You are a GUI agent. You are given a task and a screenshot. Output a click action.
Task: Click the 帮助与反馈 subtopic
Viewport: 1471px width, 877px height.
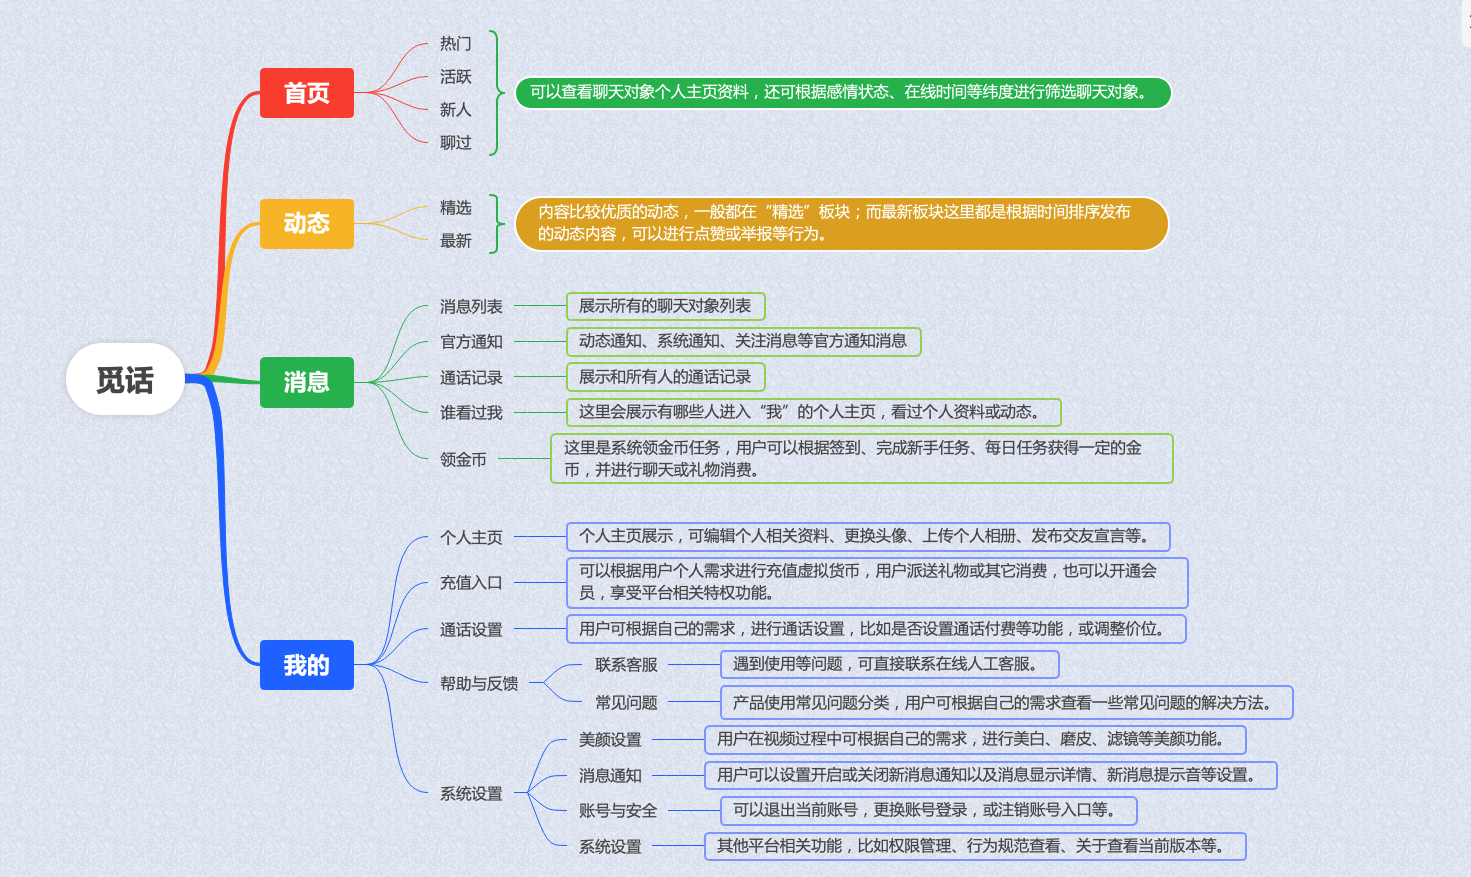pyautogui.click(x=479, y=684)
